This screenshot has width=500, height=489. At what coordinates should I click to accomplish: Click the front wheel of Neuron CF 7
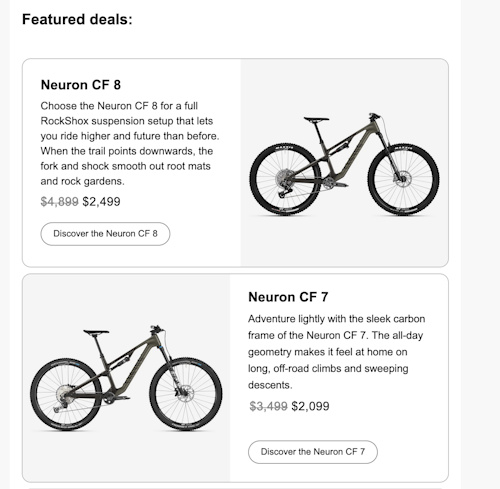click(186, 394)
